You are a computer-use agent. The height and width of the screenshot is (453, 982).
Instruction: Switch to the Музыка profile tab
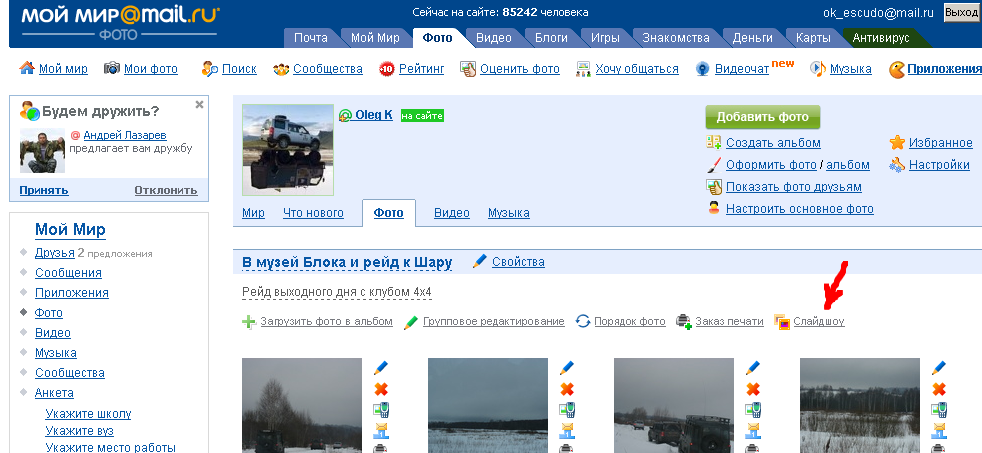pyautogui.click(x=508, y=213)
